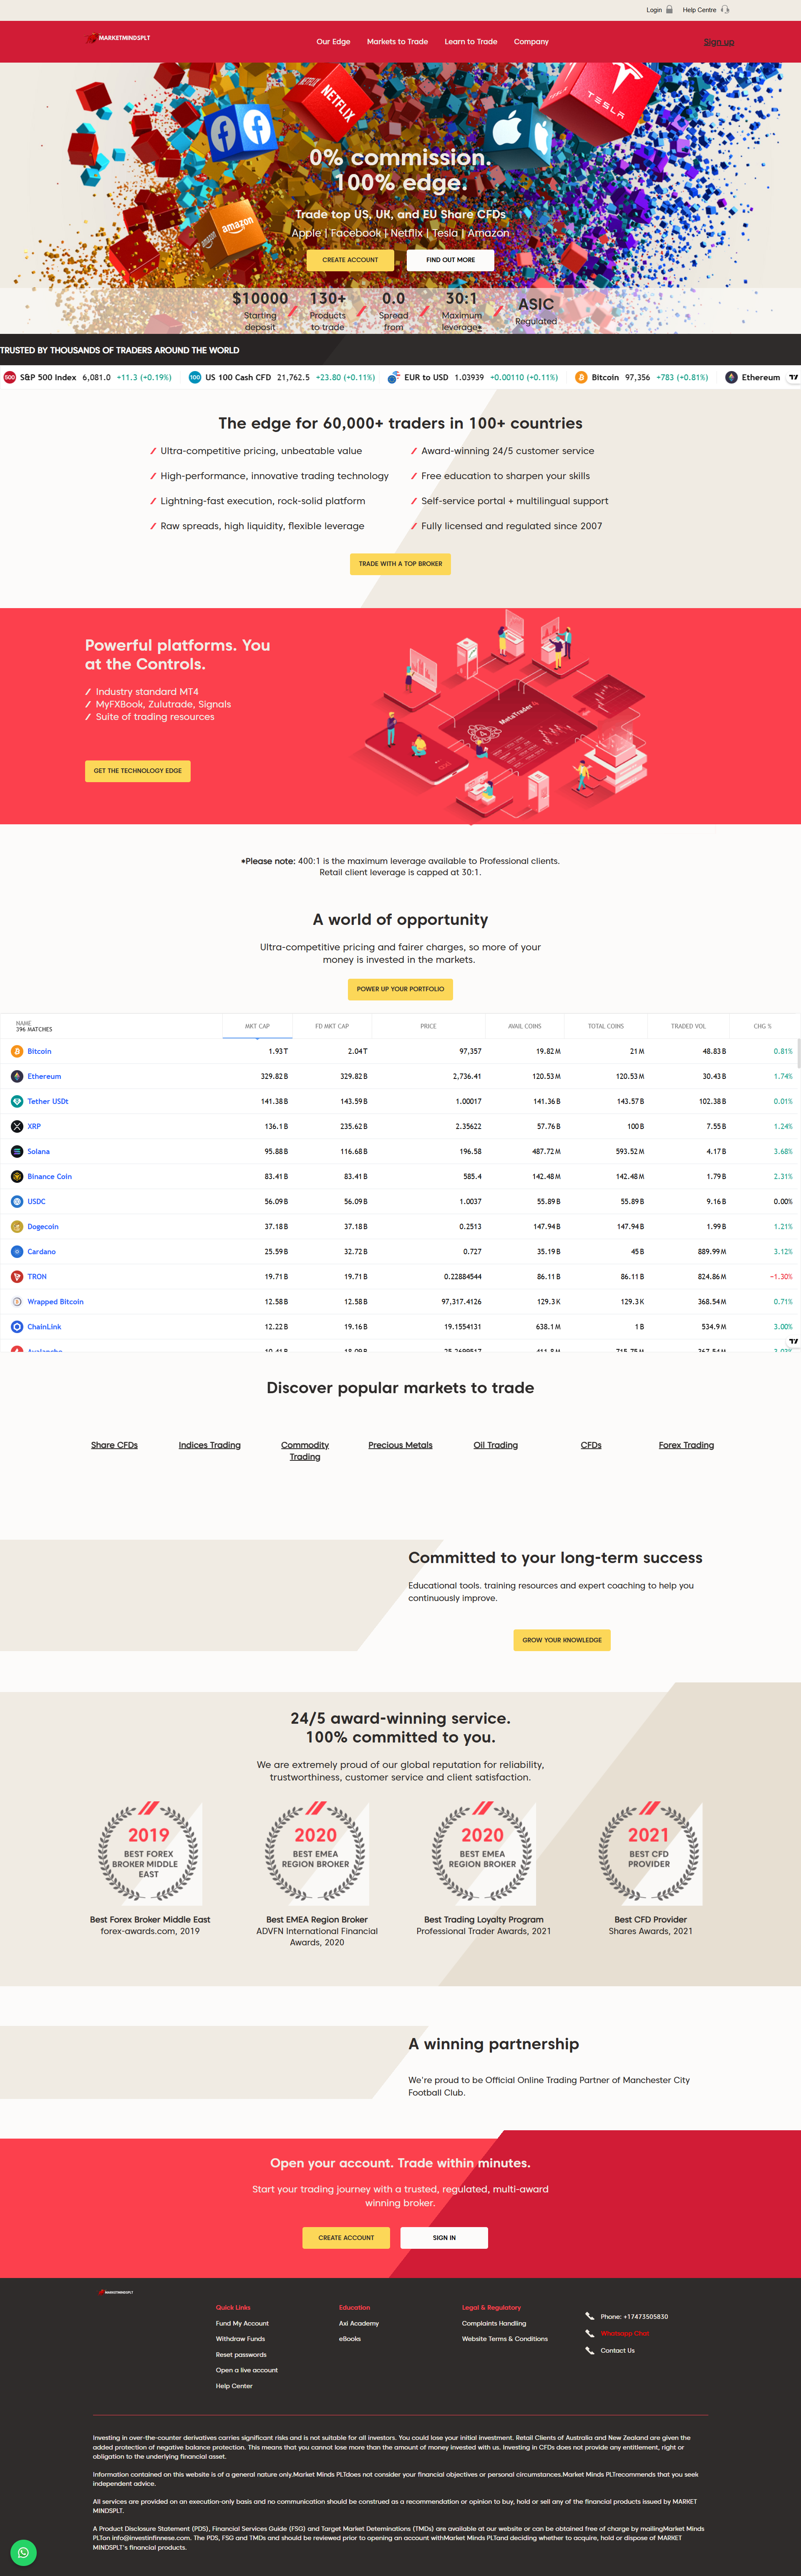This screenshot has height=2576, width=801.
Task: Click the Tether USDt coin icon
Action: [17, 1101]
